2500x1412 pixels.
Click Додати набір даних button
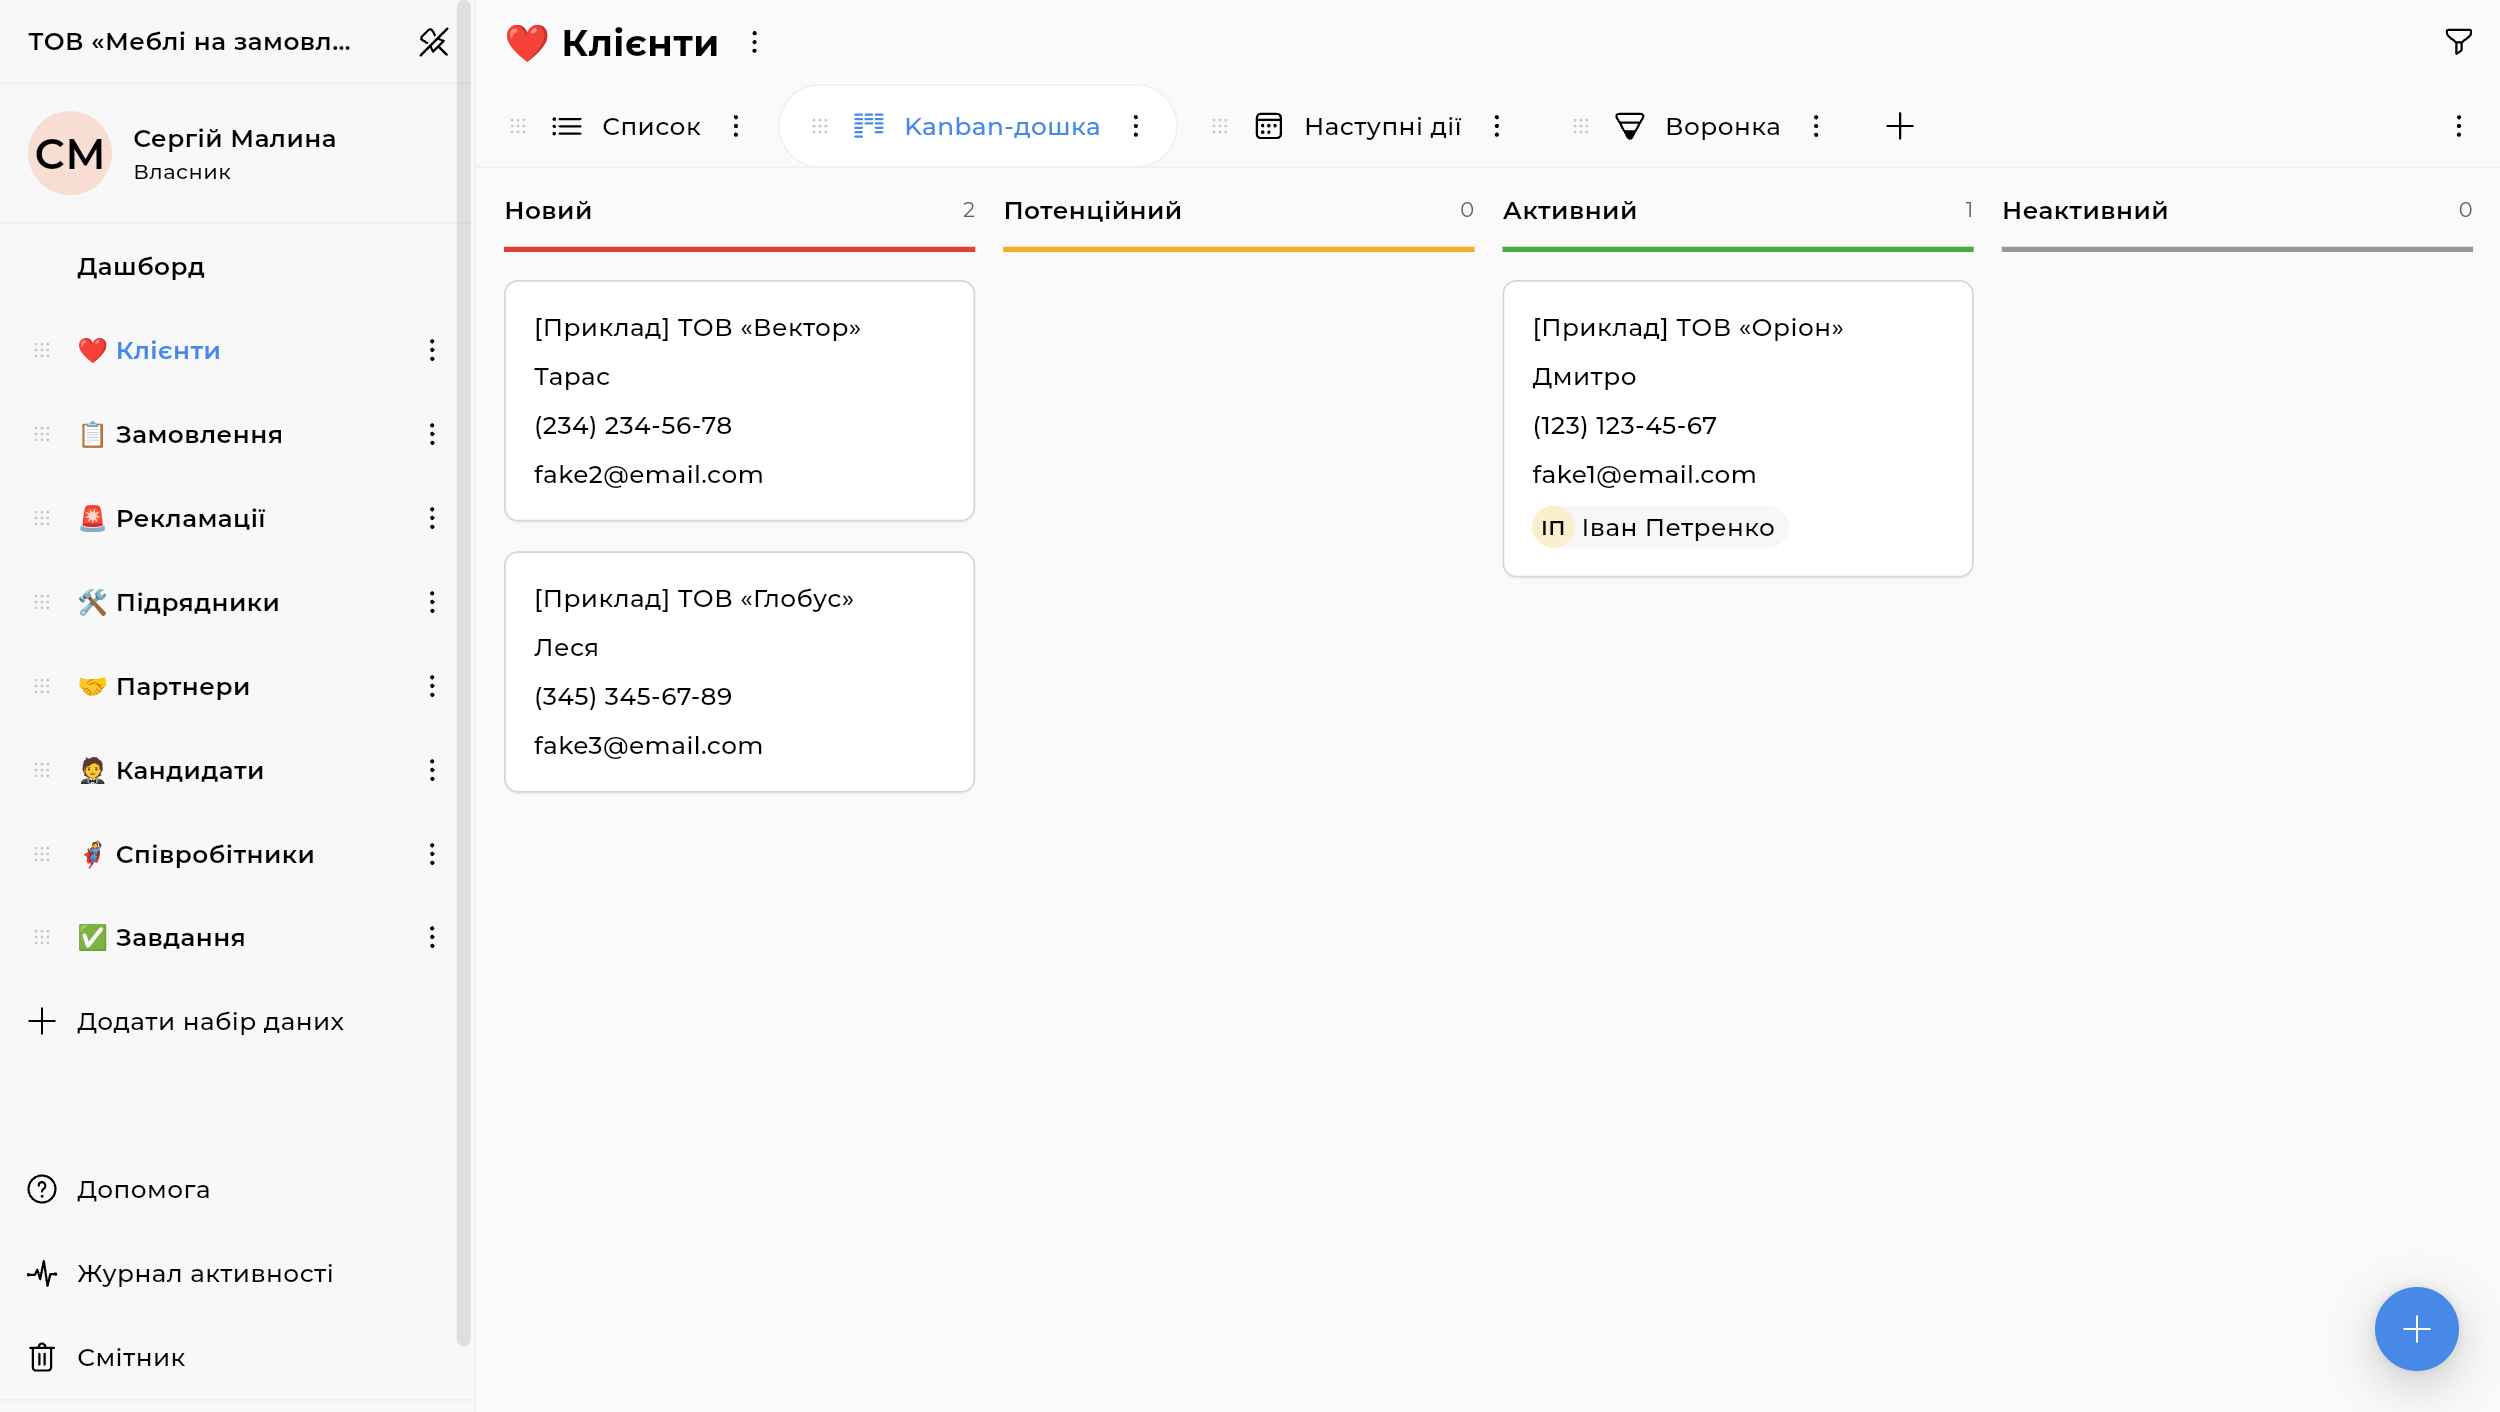[x=210, y=1021]
